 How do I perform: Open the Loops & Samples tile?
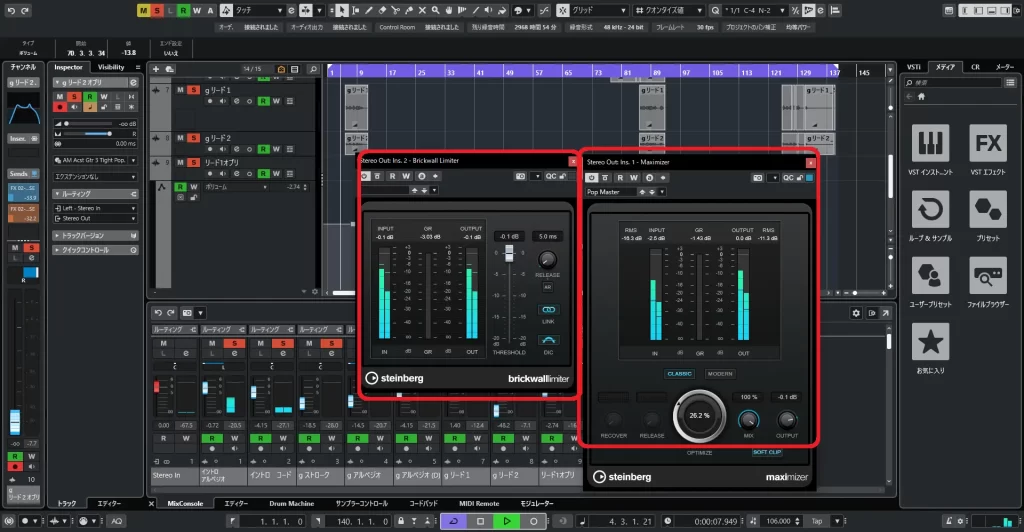coord(932,215)
